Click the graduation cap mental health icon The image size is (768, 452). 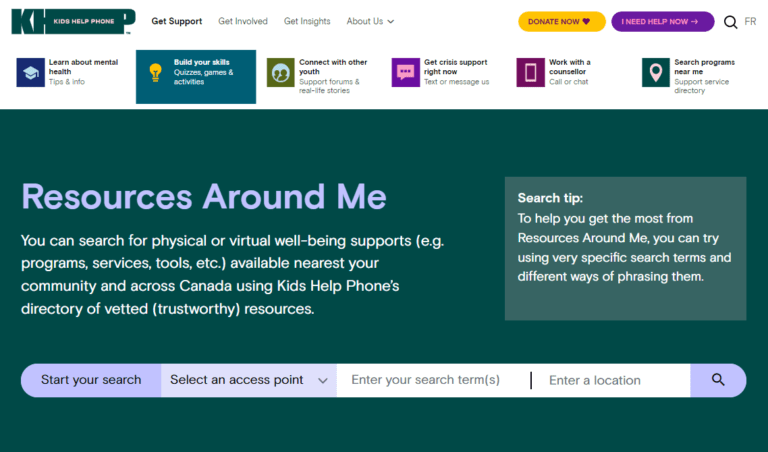pos(31,73)
